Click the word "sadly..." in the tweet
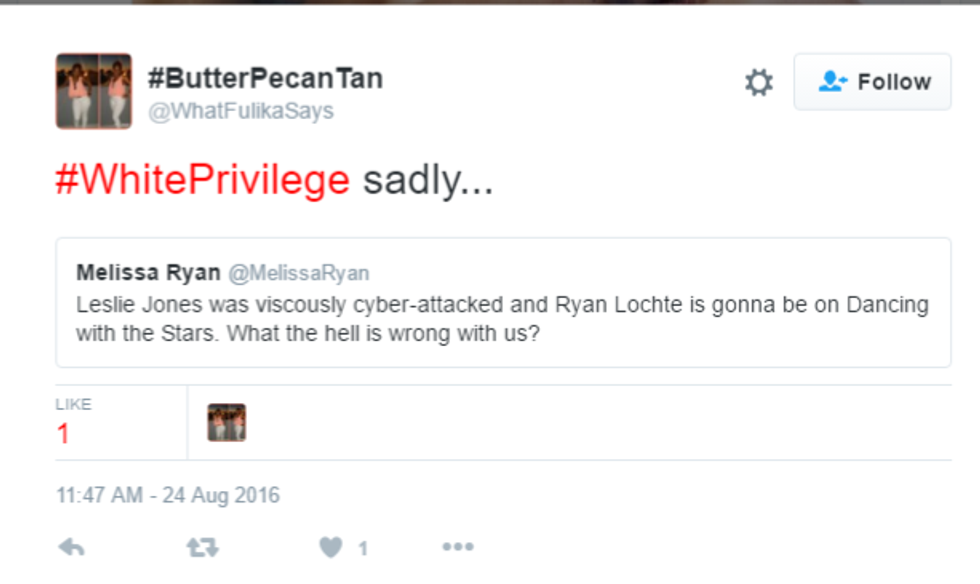 tap(428, 180)
